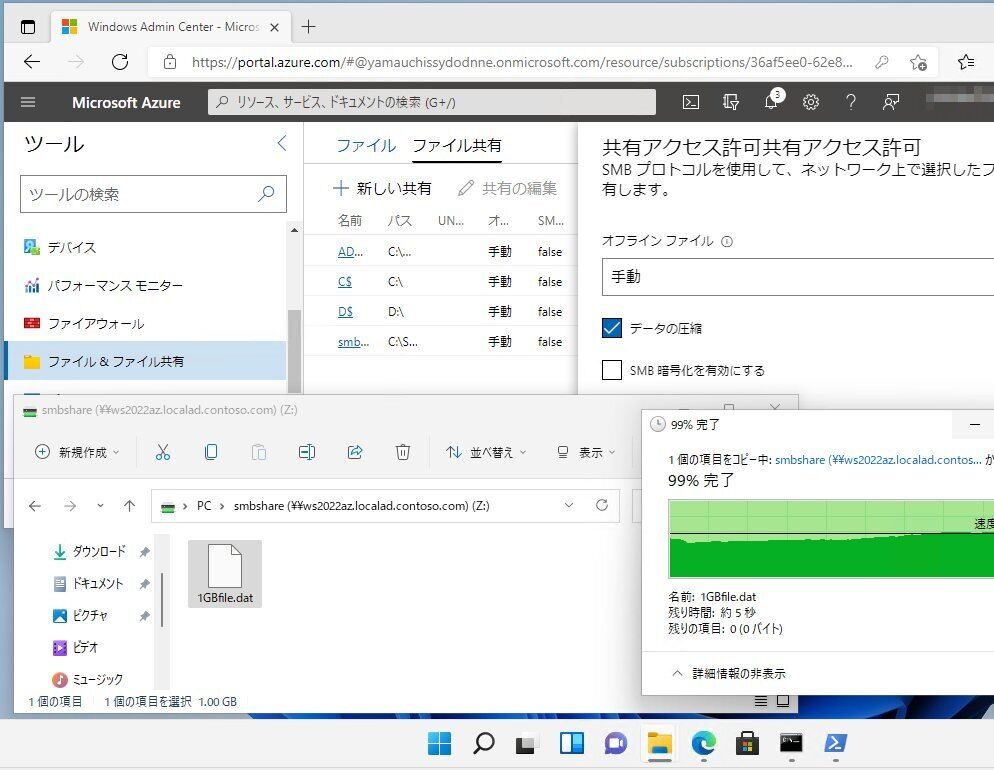Viewport: 994px width, 770px height.
Task: Switch to ファイル tab
Action: click(x=366, y=145)
